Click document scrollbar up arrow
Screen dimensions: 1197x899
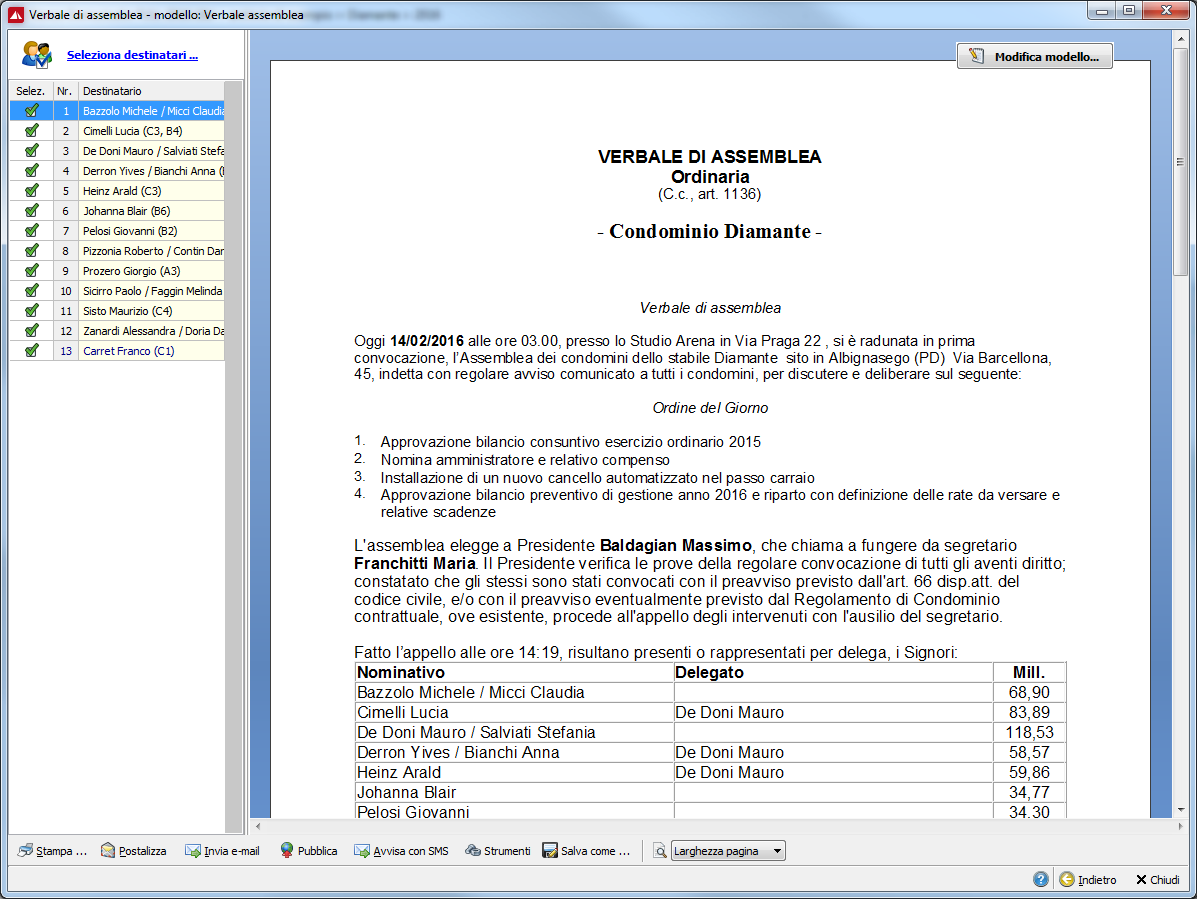point(1180,37)
